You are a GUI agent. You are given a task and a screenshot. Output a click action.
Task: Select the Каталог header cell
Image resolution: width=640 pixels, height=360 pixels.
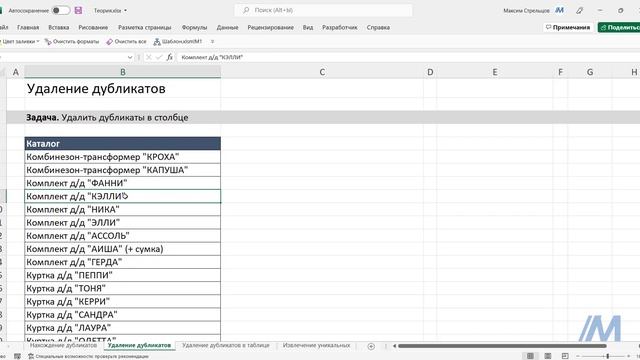pos(122,144)
